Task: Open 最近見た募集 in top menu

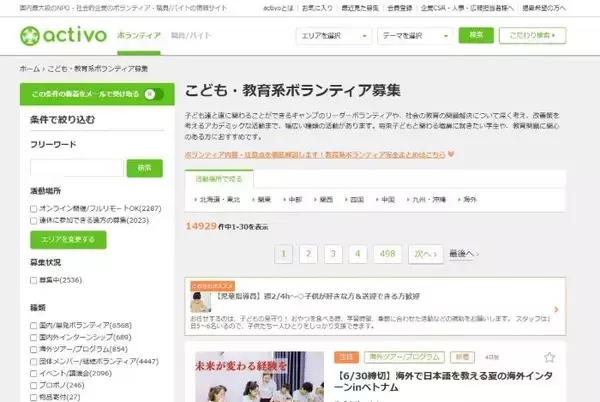Action: [x=360, y=8]
